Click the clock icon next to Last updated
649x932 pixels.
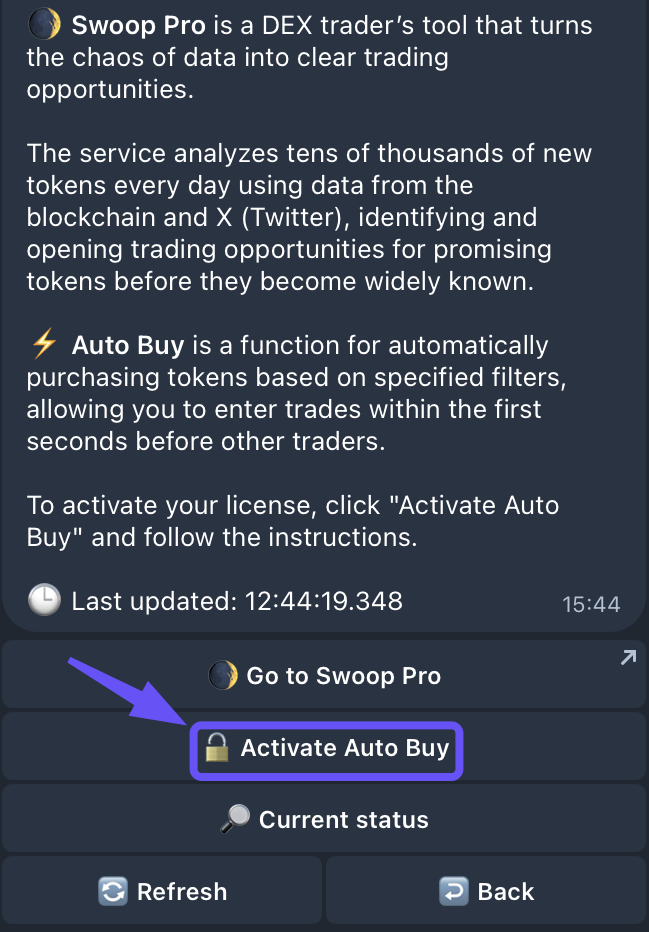pos(44,600)
